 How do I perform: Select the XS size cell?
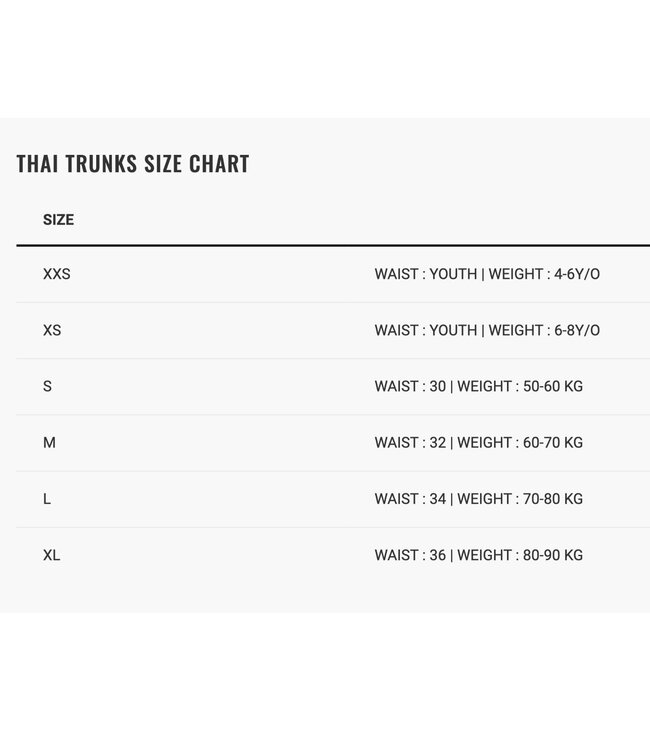pos(52,330)
